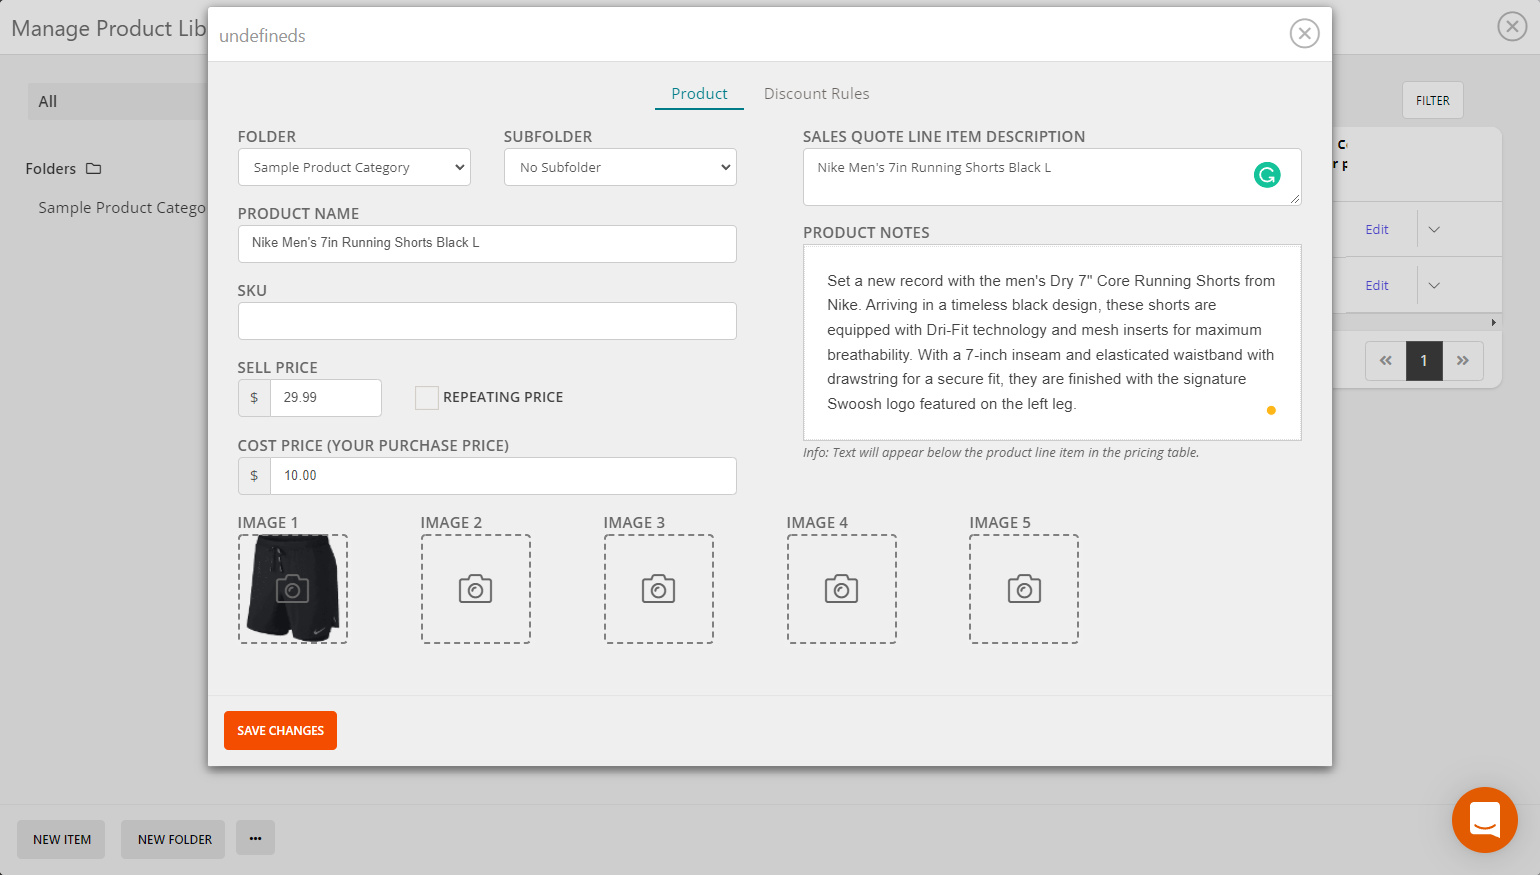The width and height of the screenshot is (1540, 875).
Task: Click the camera icon for Image 2
Action: coord(475,588)
